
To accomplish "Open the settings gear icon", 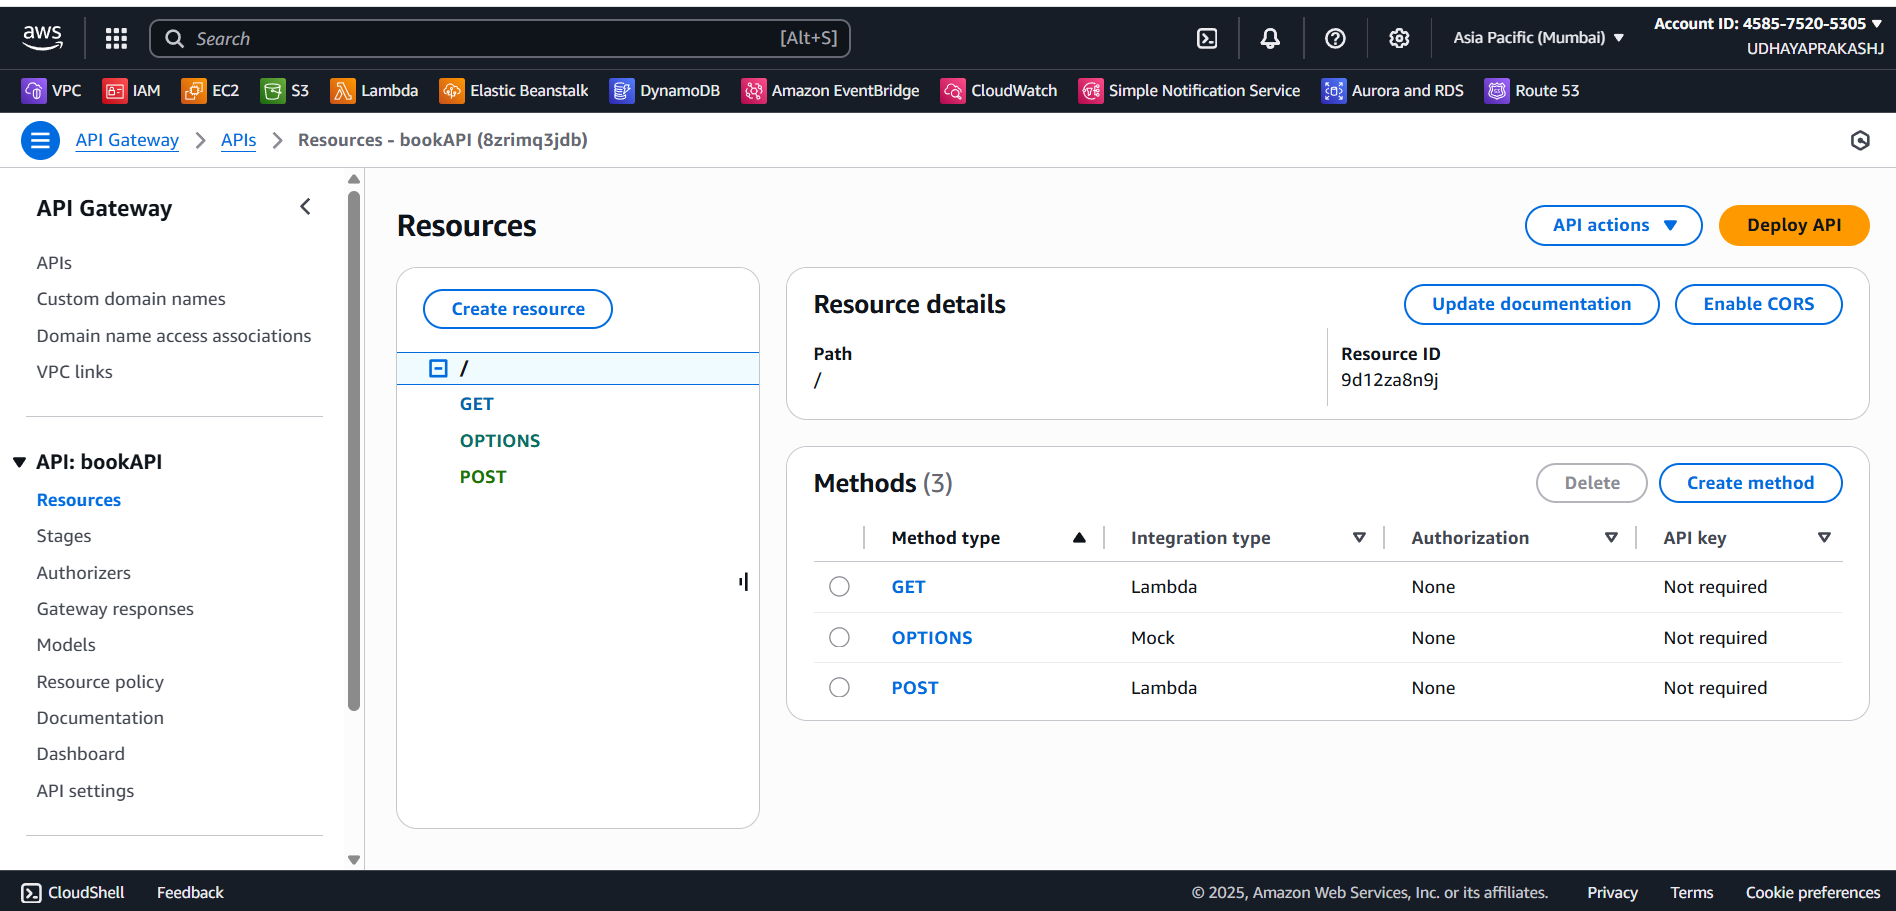I will click(x=1399, y=38).
